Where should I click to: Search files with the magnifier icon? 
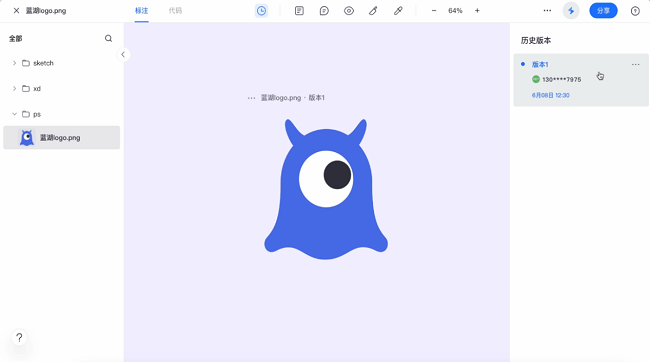(x=108, y=39)
